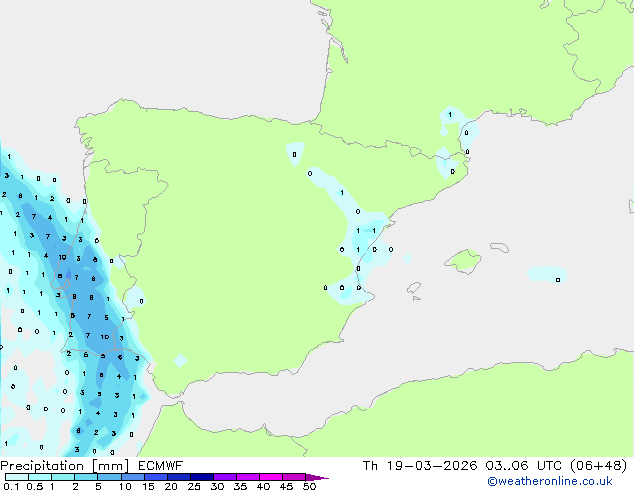Click the '40' legend scale label
The width and height of the screenshot is (634, 490).
coord(263,486)
